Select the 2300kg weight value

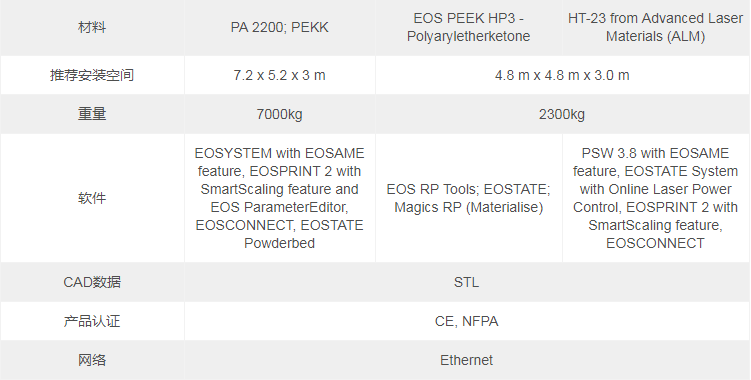[x=562, y=115]
